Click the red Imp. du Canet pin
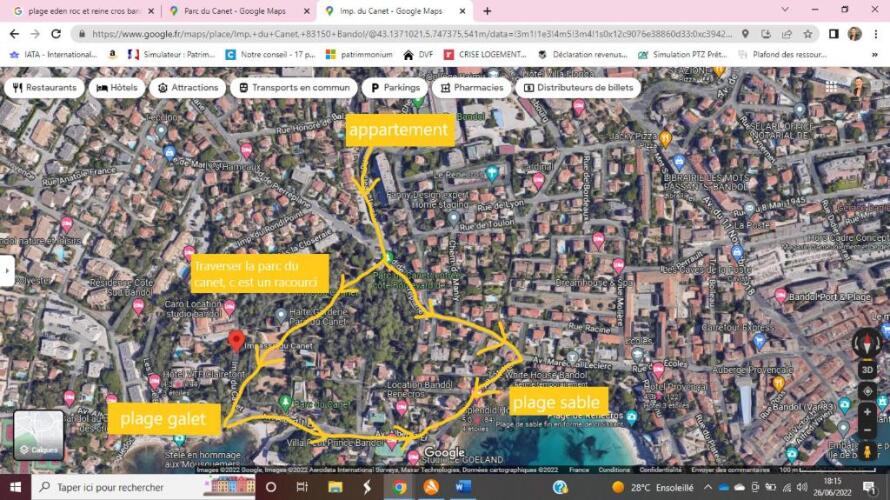This screenshot has height=500, width=890. click(x=236, y=340)
